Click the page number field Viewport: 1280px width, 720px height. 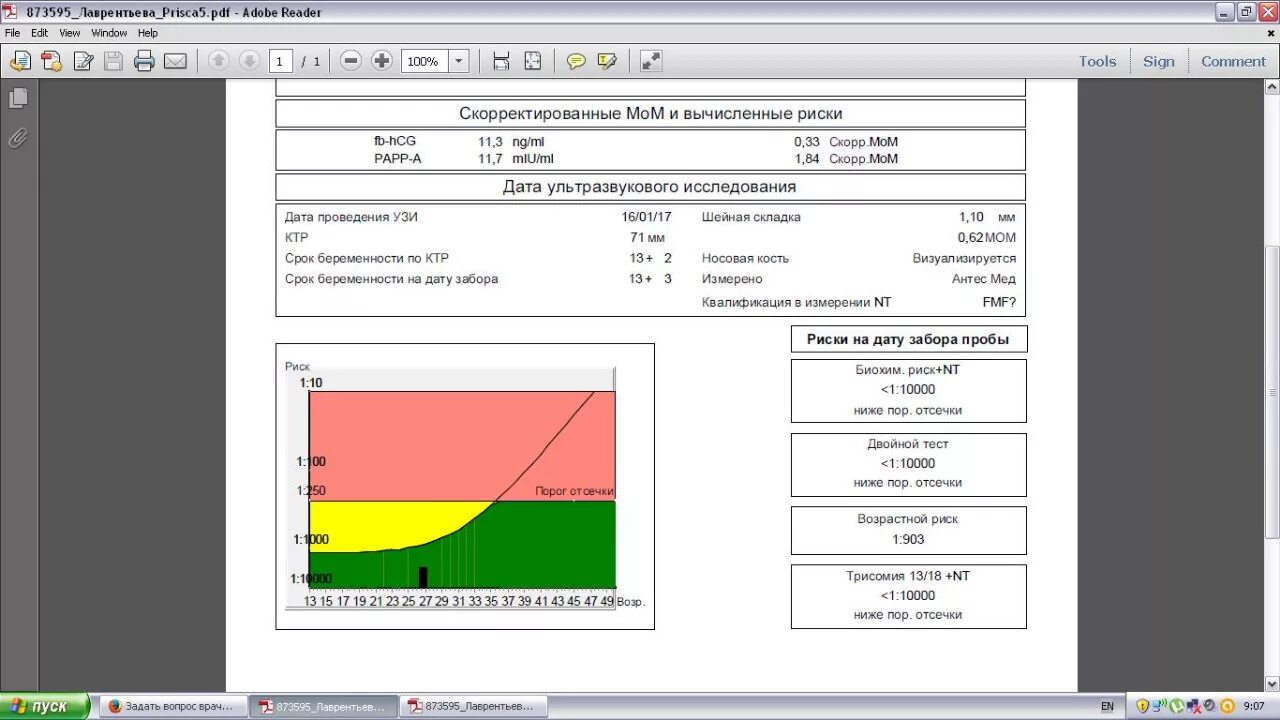point(280,61)
